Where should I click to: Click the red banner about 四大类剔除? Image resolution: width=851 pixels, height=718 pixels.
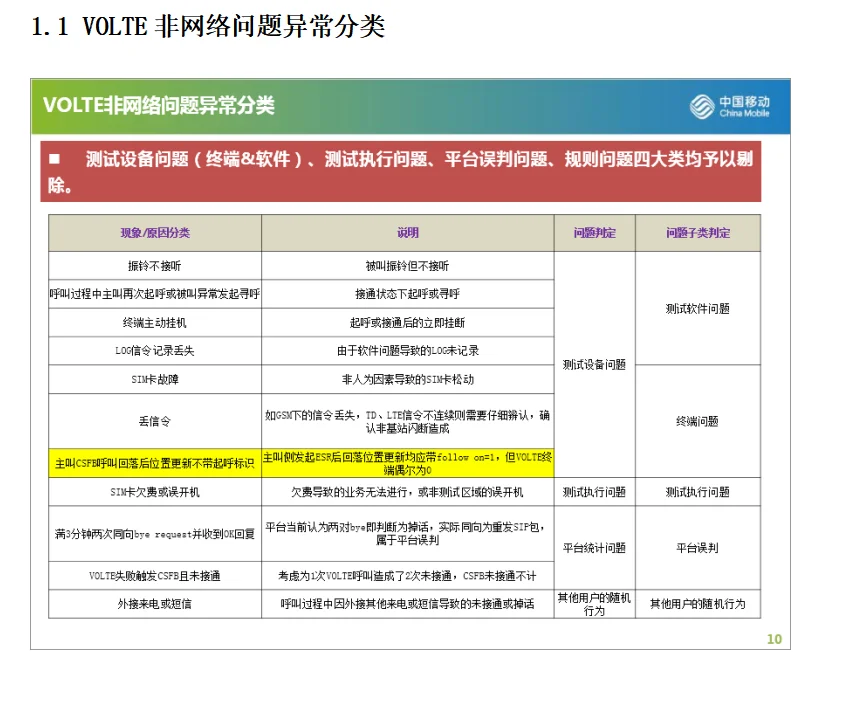pos(400,166)
